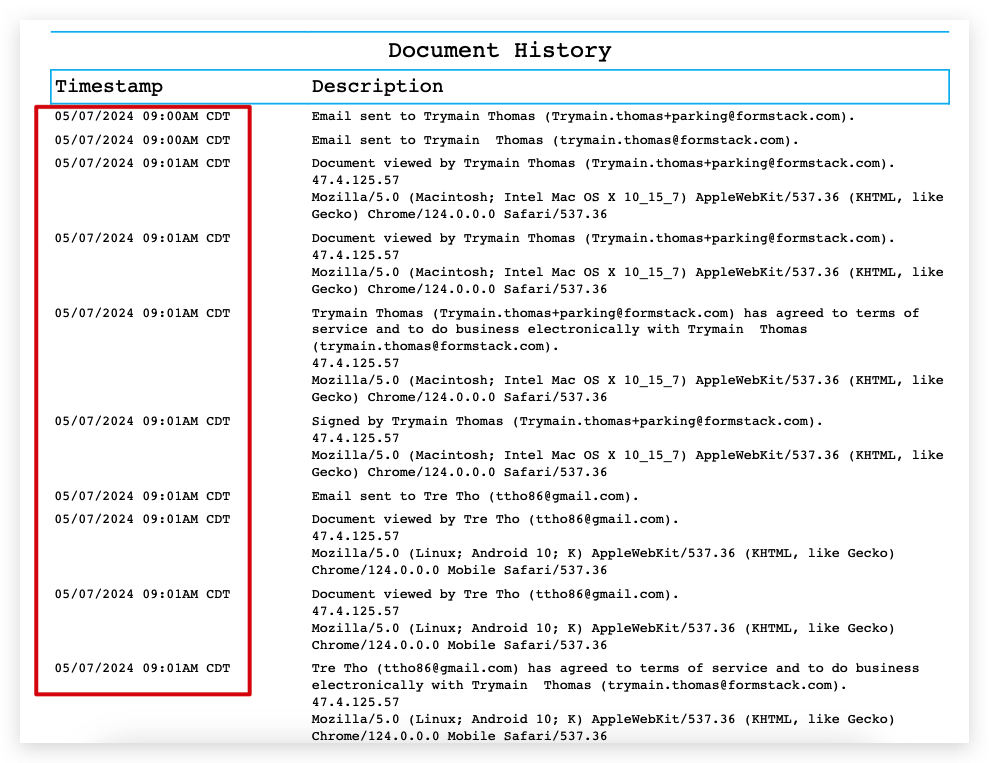Select the Description column header
The width and height of the screenshot is (989, 763).
377,87
